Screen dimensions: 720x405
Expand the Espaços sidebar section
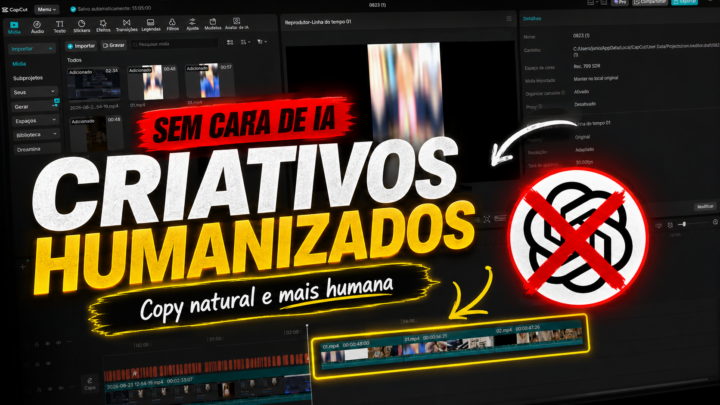tap(35, 120)
